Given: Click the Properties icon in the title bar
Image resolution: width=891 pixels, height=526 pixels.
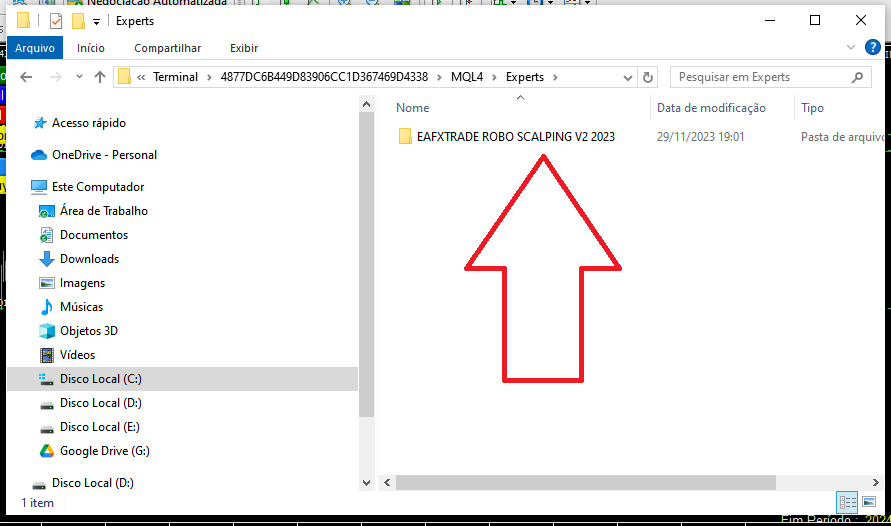Looking at the screenshot, I should (x=56, y=20).
